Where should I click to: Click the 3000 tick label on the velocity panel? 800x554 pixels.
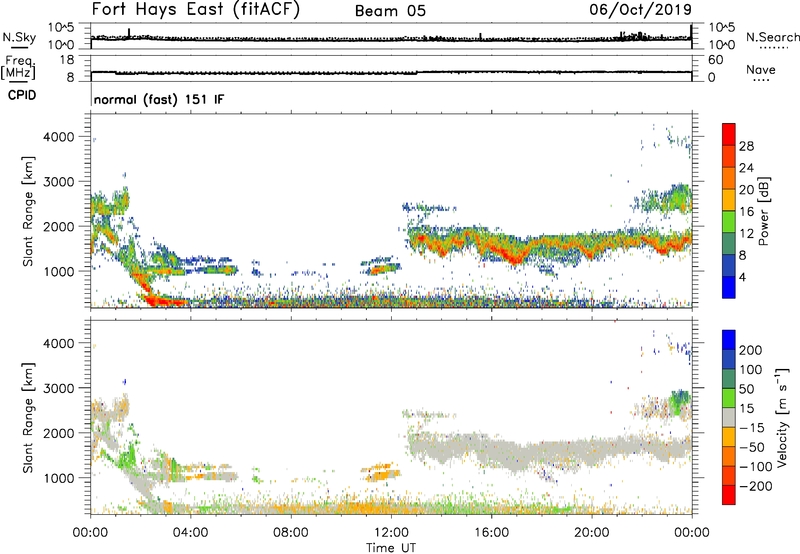(x=58, y=388)
